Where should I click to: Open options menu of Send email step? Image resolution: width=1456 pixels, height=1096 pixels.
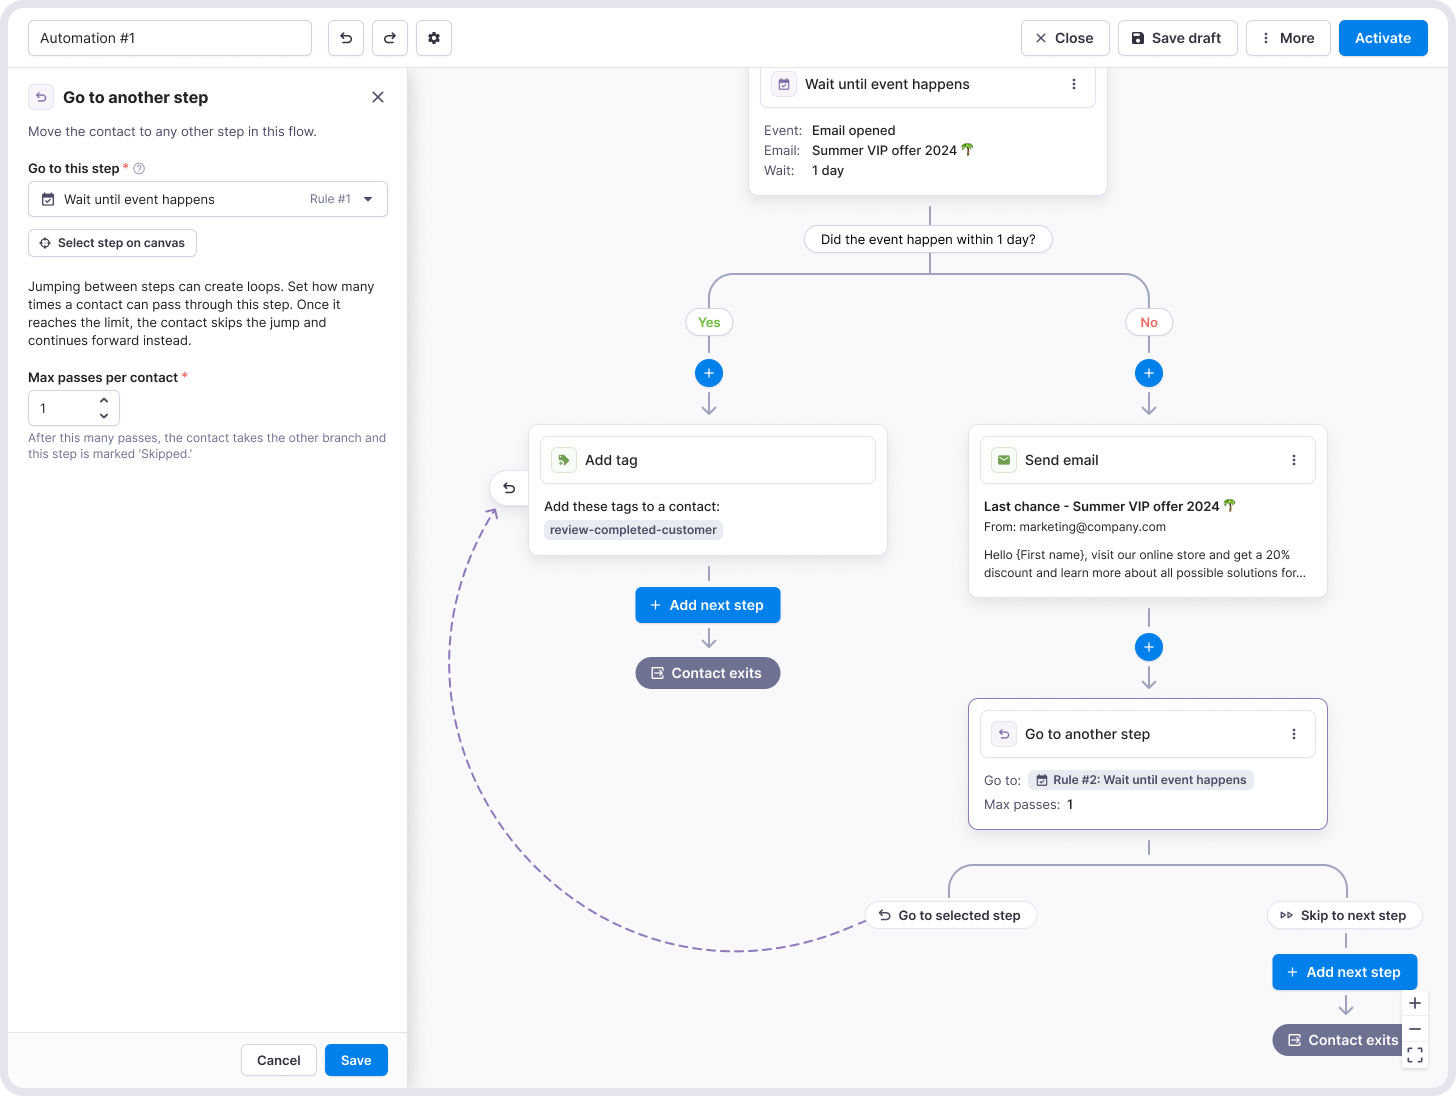point(1294,460)
